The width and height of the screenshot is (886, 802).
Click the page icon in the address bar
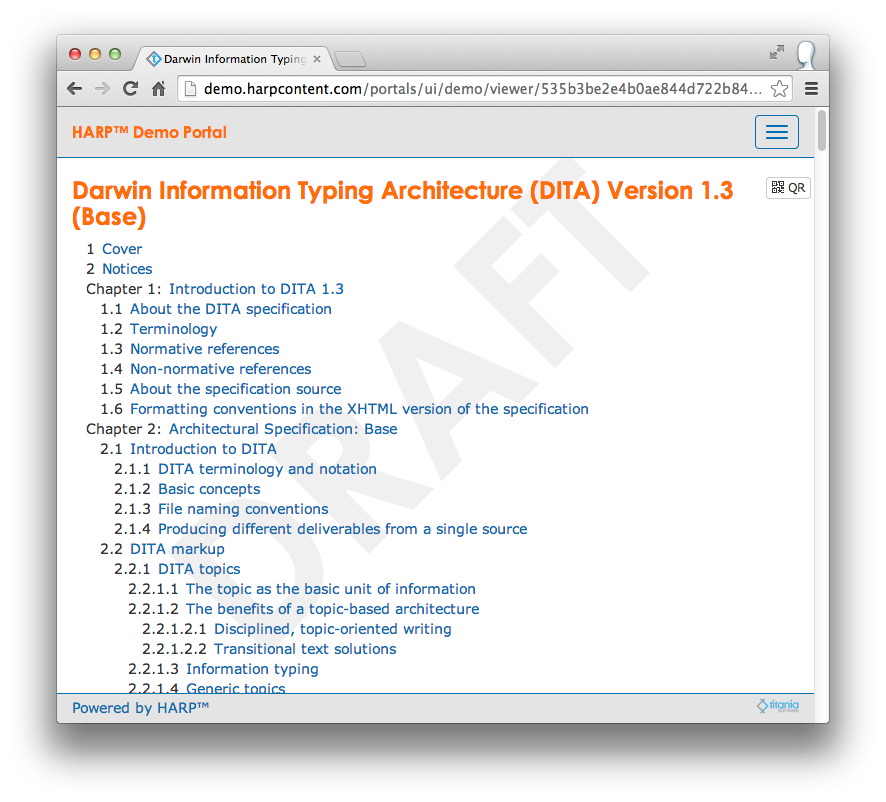(190, 89)
